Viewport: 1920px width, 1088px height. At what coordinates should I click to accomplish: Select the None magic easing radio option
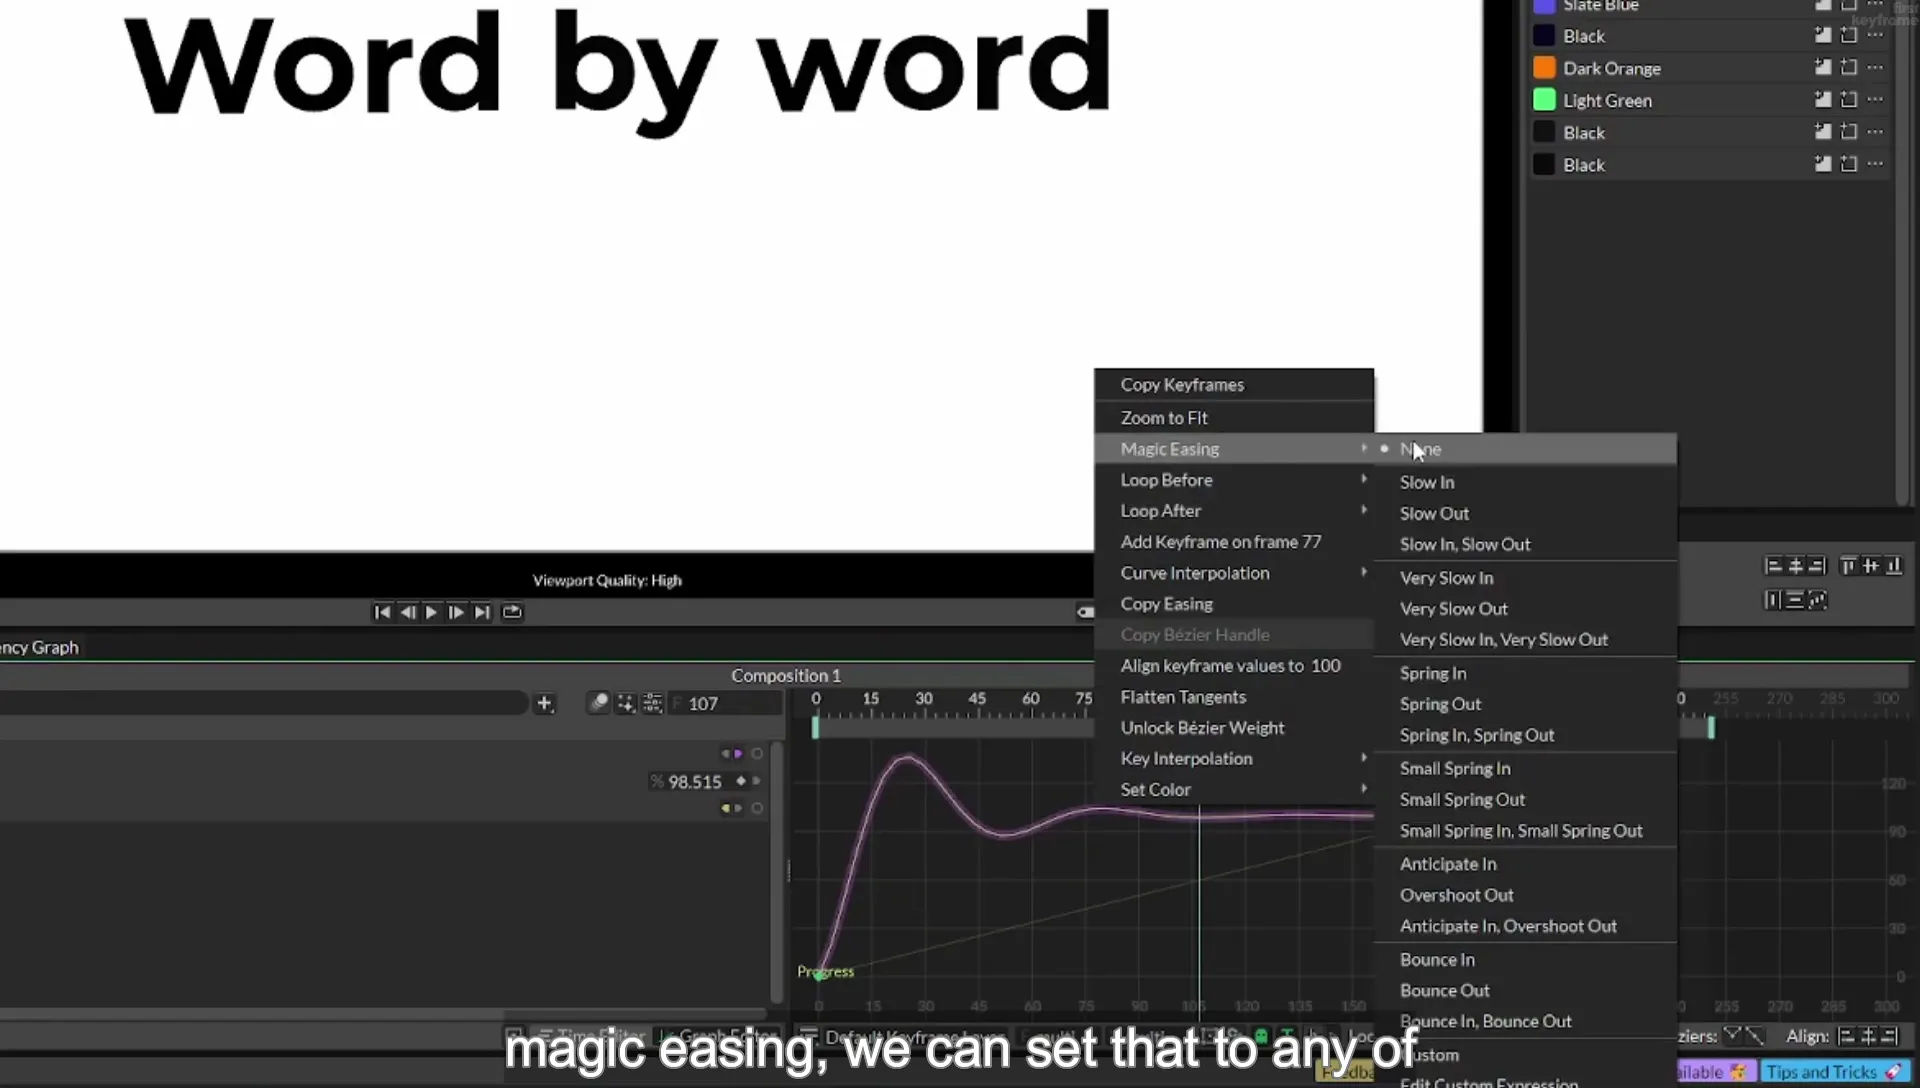point(1525,449)
